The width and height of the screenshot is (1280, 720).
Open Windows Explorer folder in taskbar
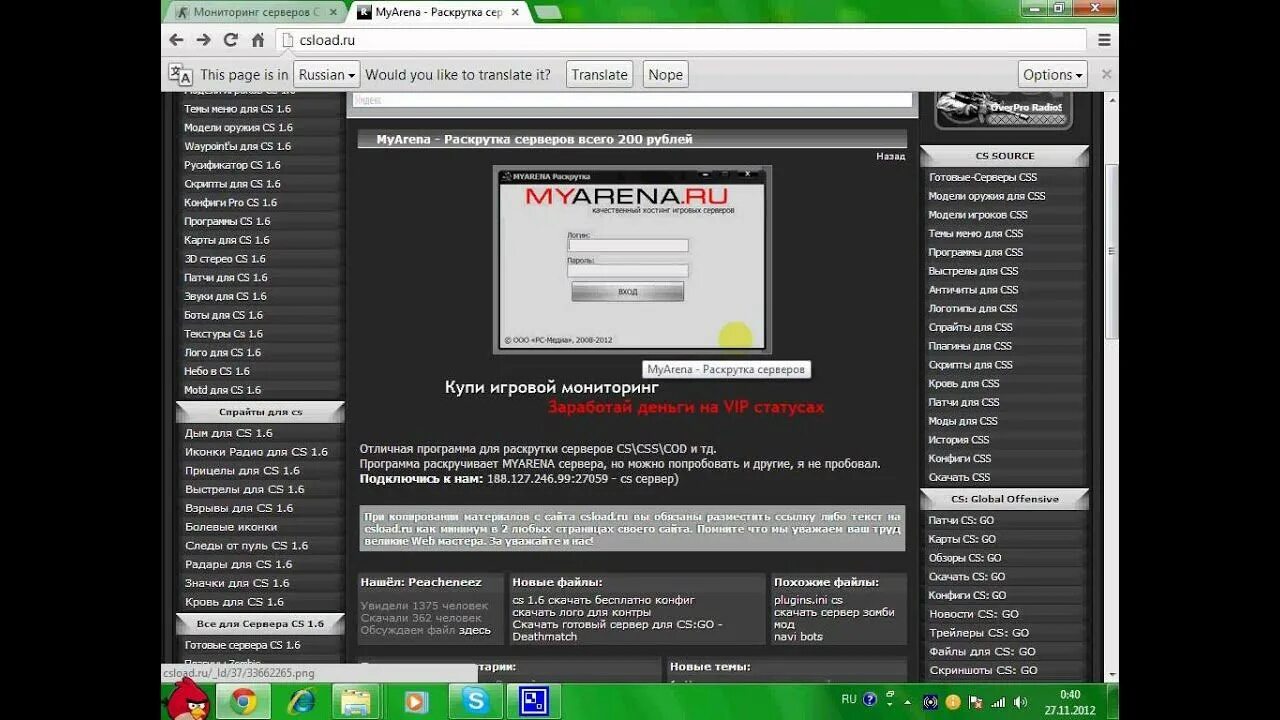pos(356,702)
